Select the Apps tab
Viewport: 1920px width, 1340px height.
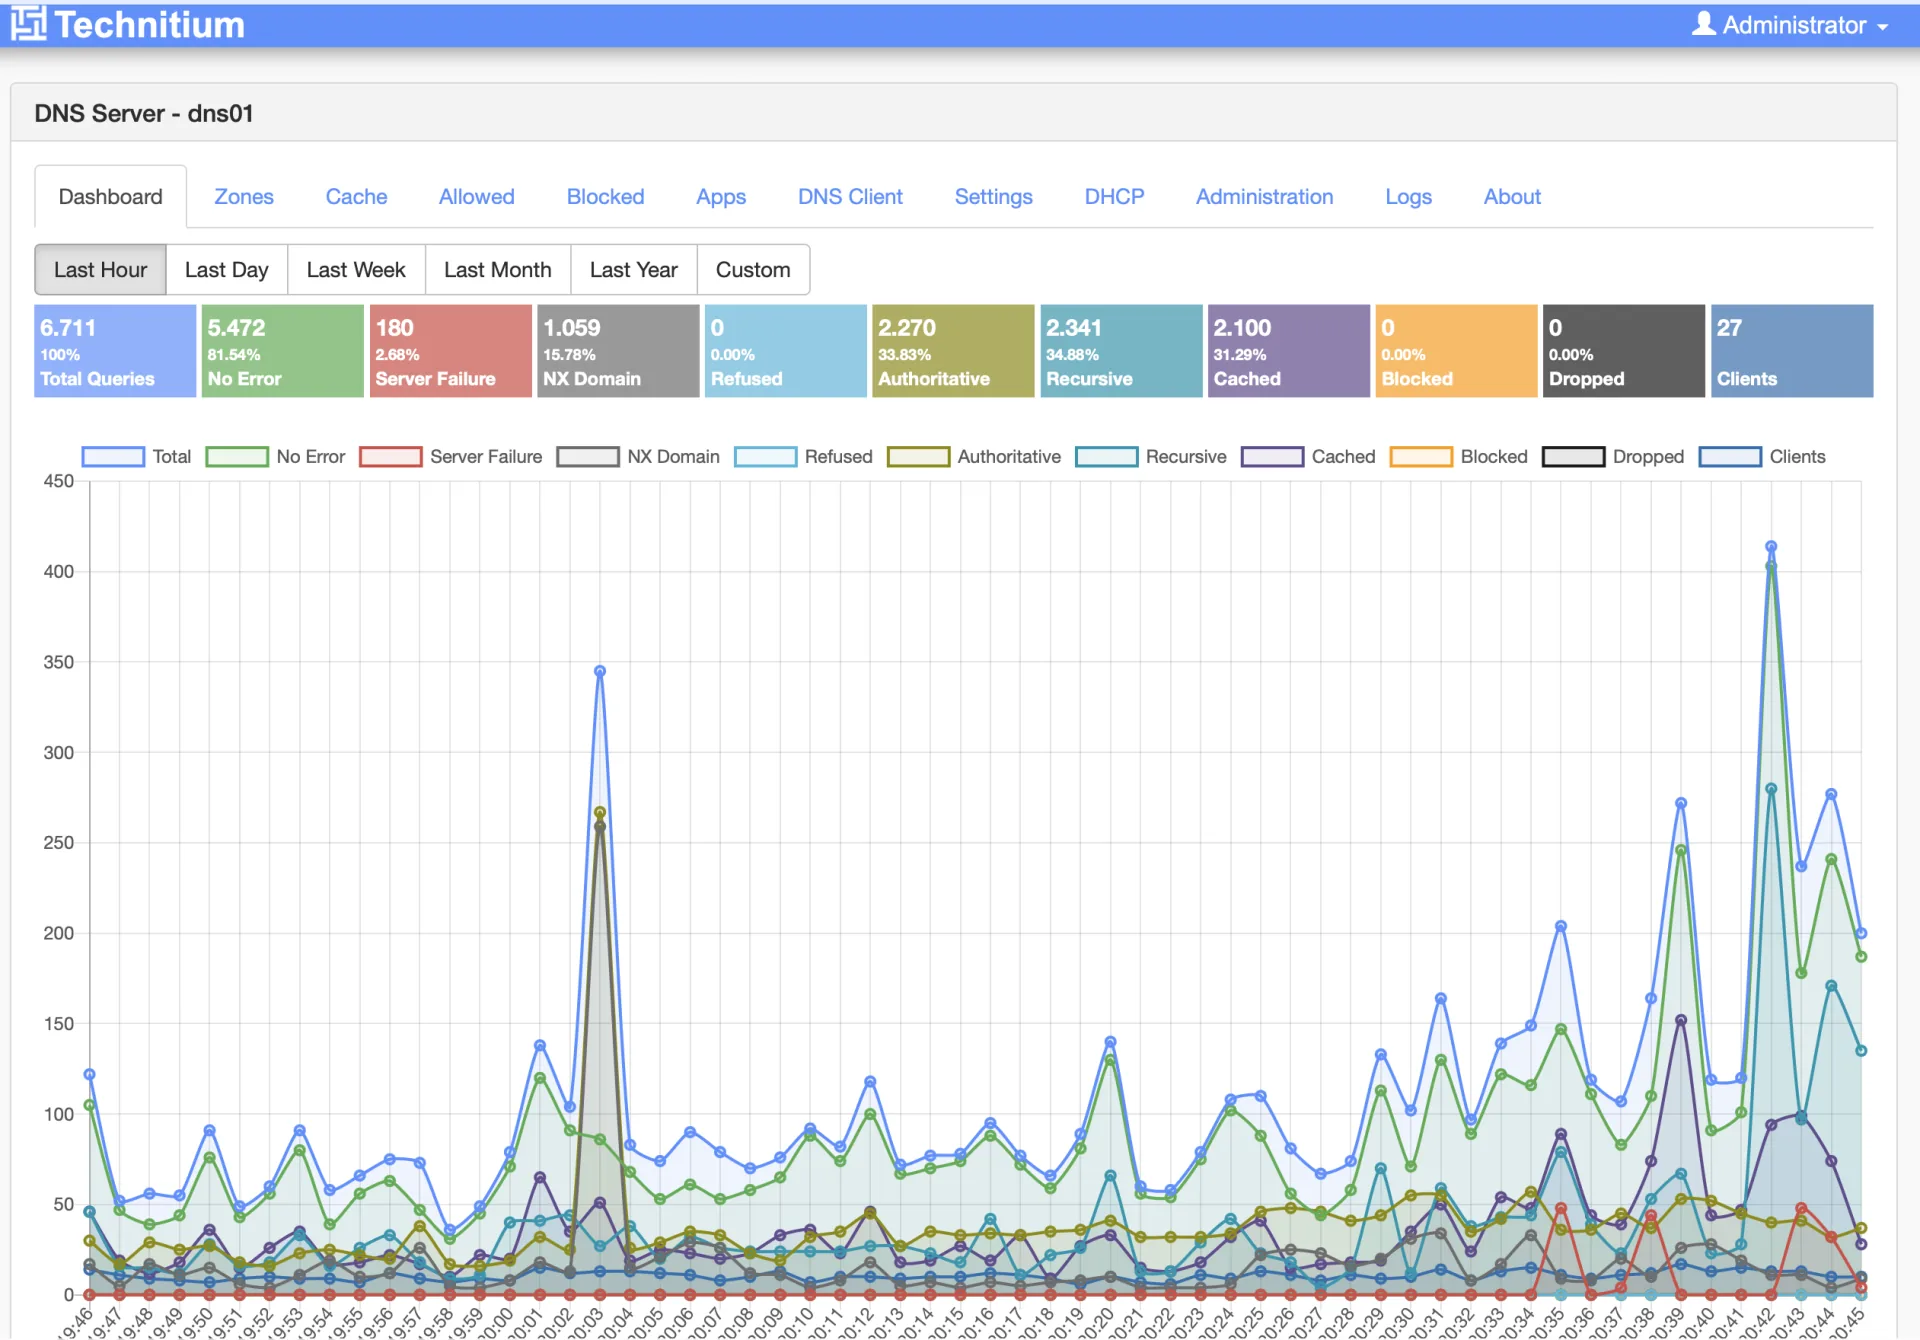721,197
